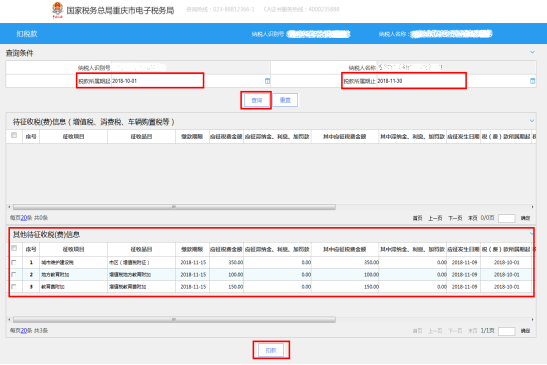Click left arrow of upper table scrollbar
Image resolution: width=547 pixels, height=365 pixels.
[9, 207]
